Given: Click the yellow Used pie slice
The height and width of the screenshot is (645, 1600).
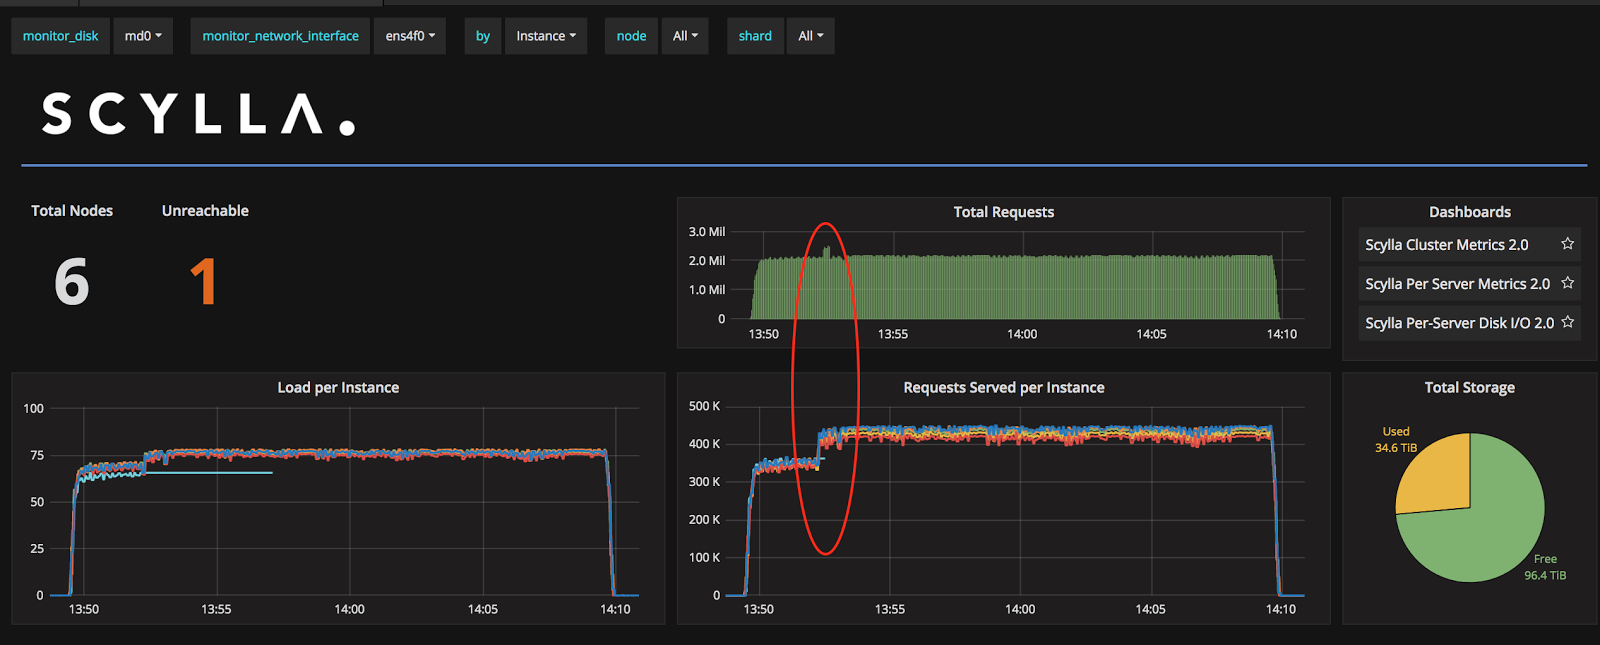Looking at the screenshot, I should click(x=1438, y=475).
